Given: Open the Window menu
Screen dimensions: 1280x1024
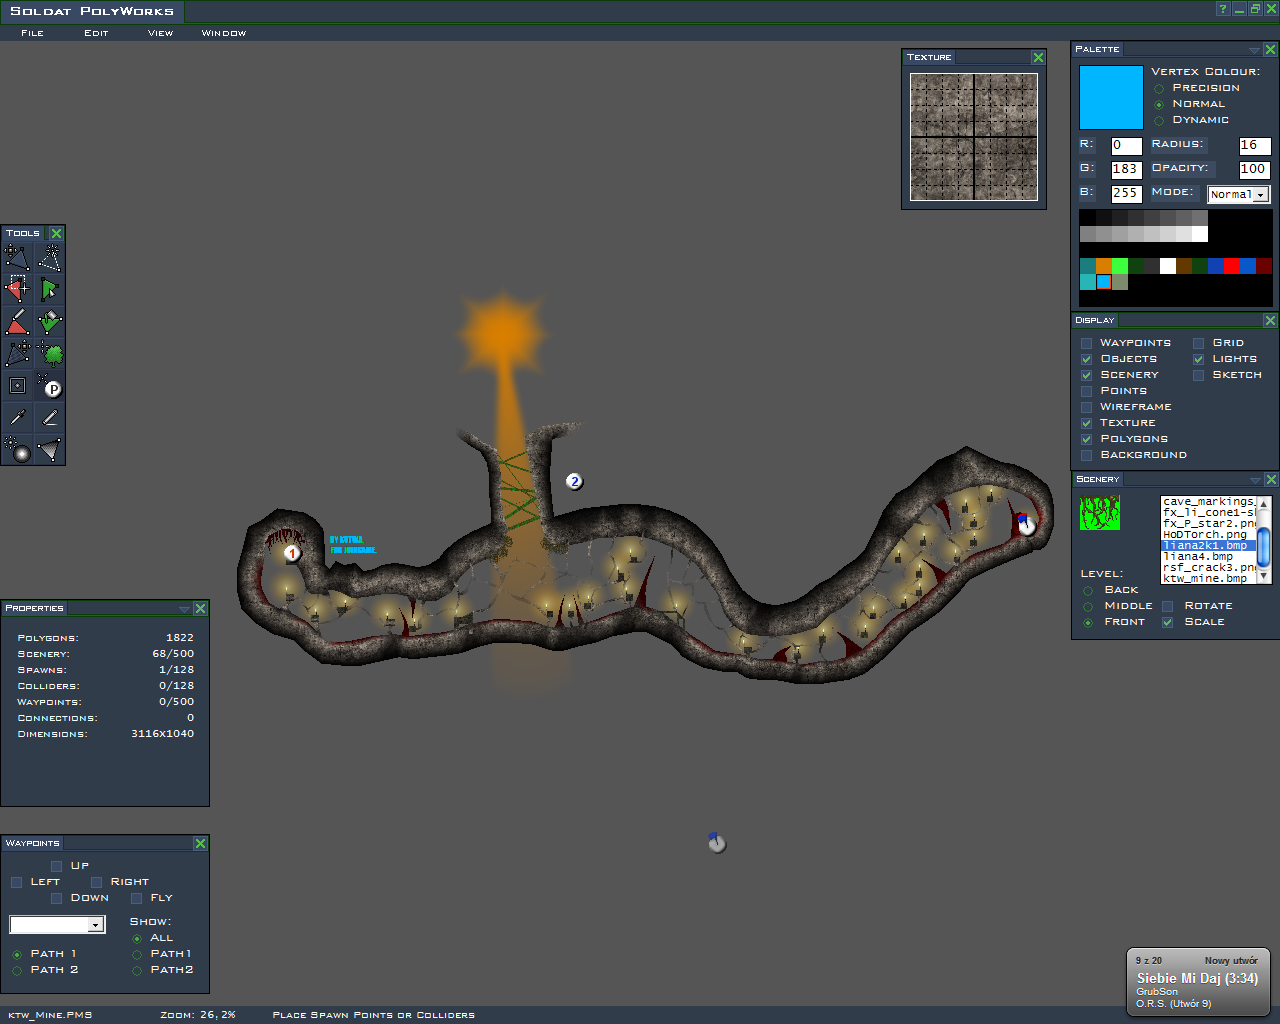Looking at the screenshot, I should coord(223,33).
